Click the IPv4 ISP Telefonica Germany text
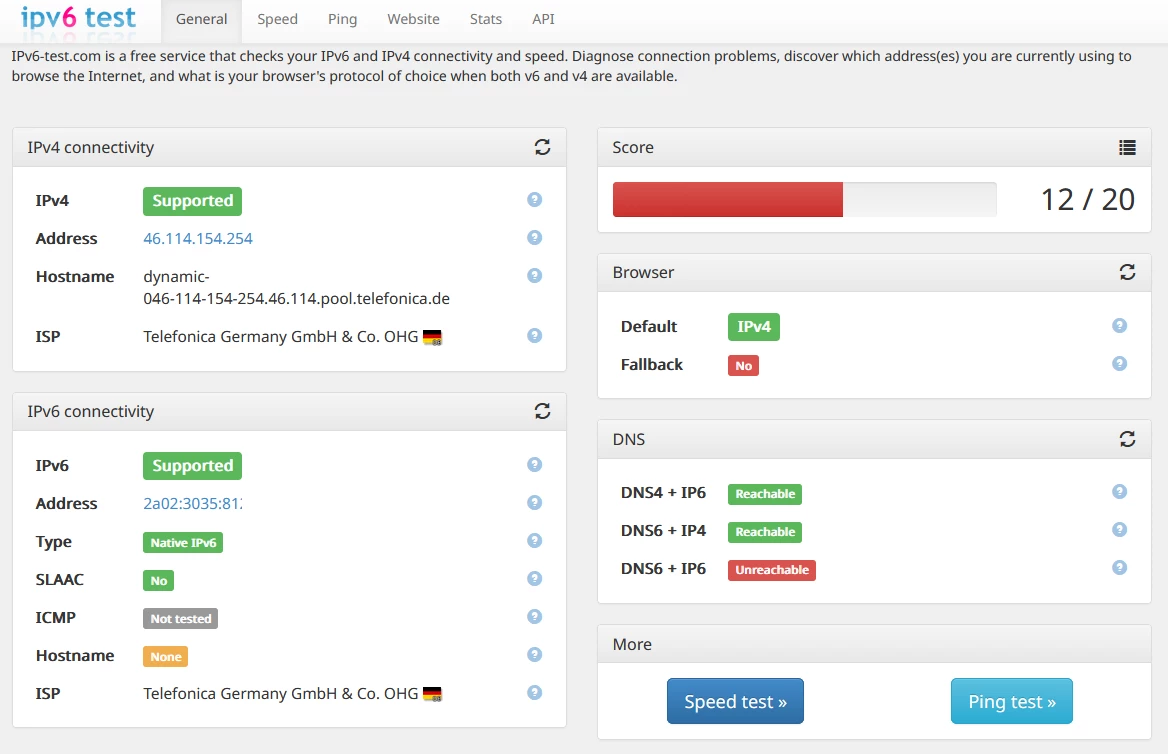The image size is (1168, 754). (x=281, y=337)
